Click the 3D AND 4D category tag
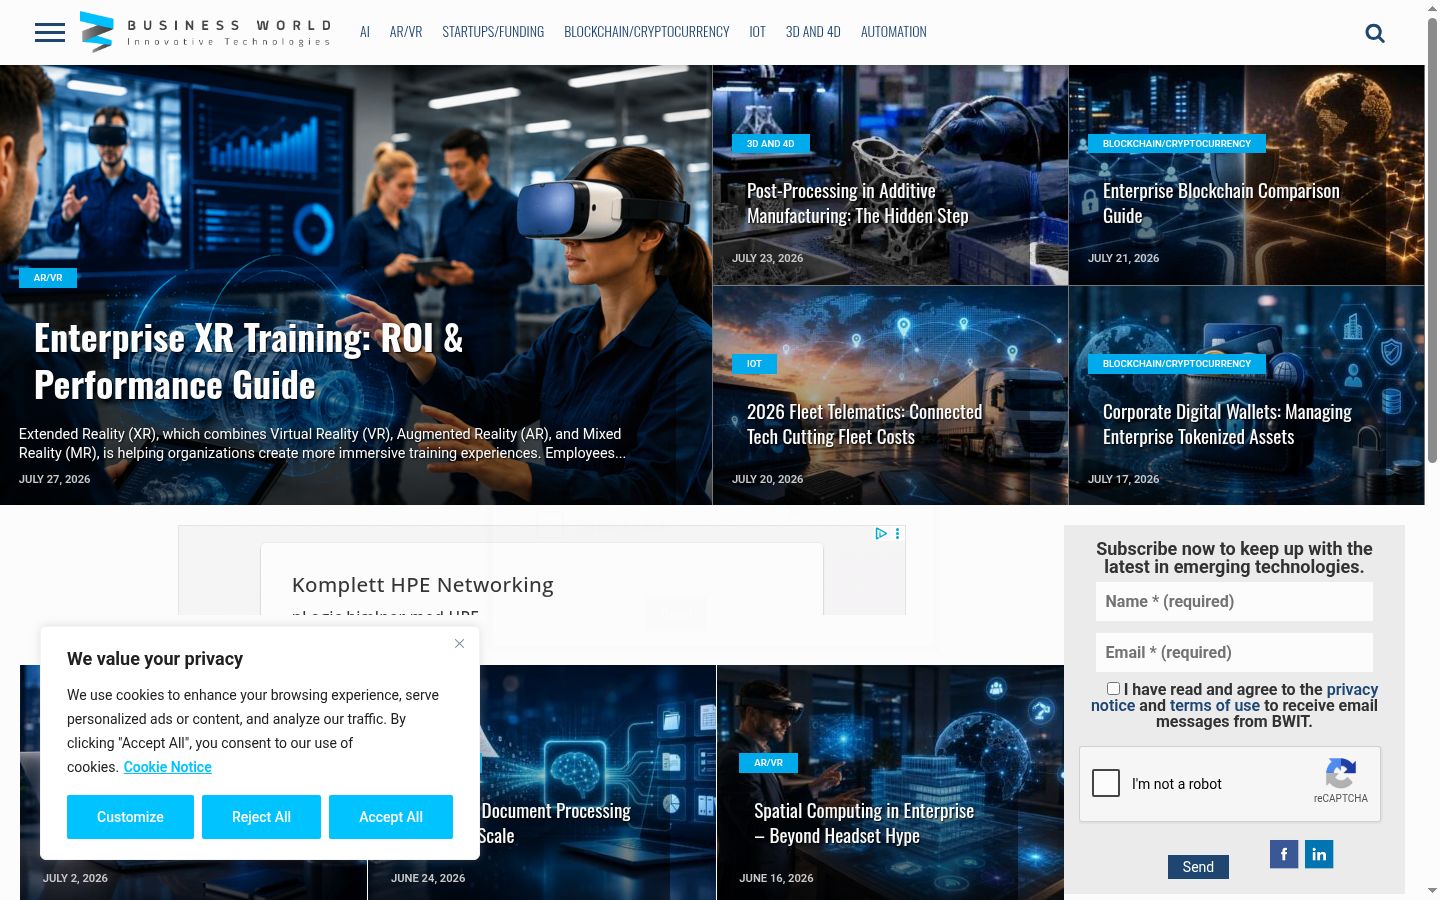1440x900 pixels. click(770, 144)
